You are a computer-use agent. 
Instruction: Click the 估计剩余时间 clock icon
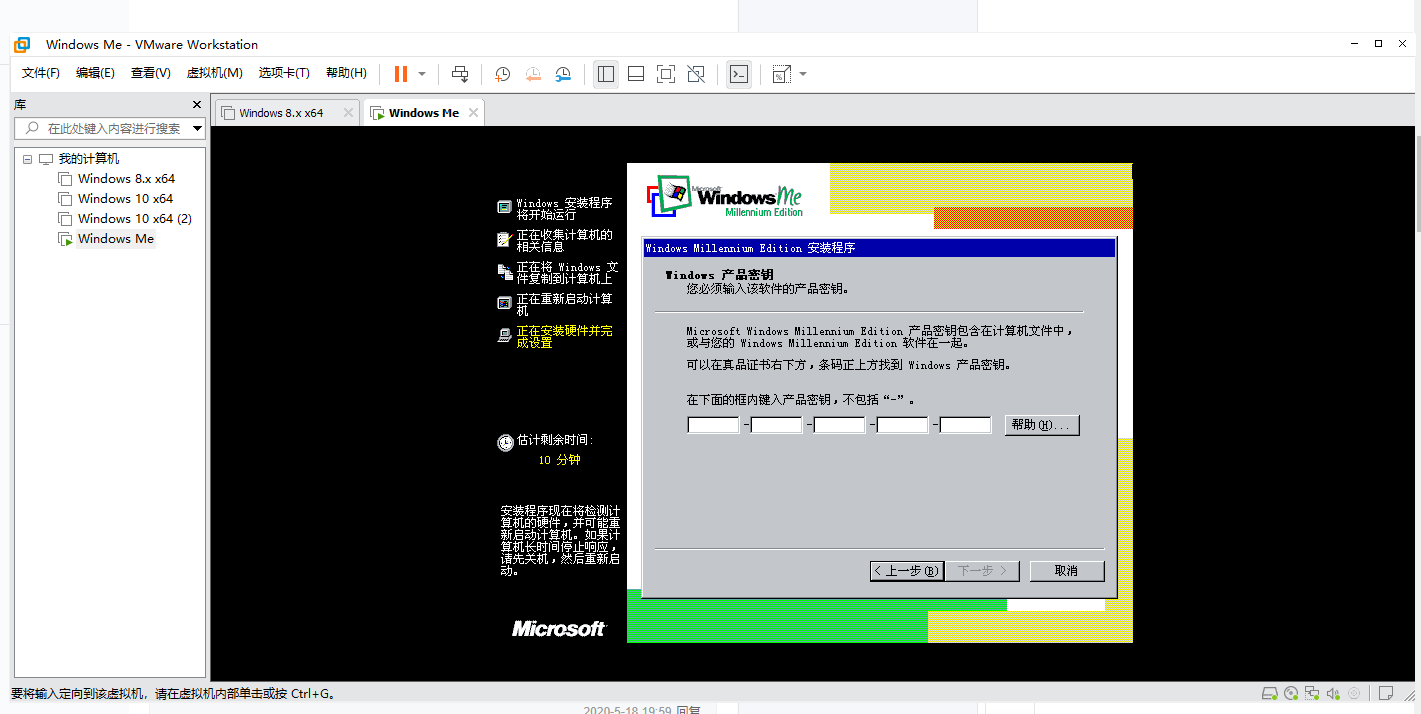[x=505, y=442]
